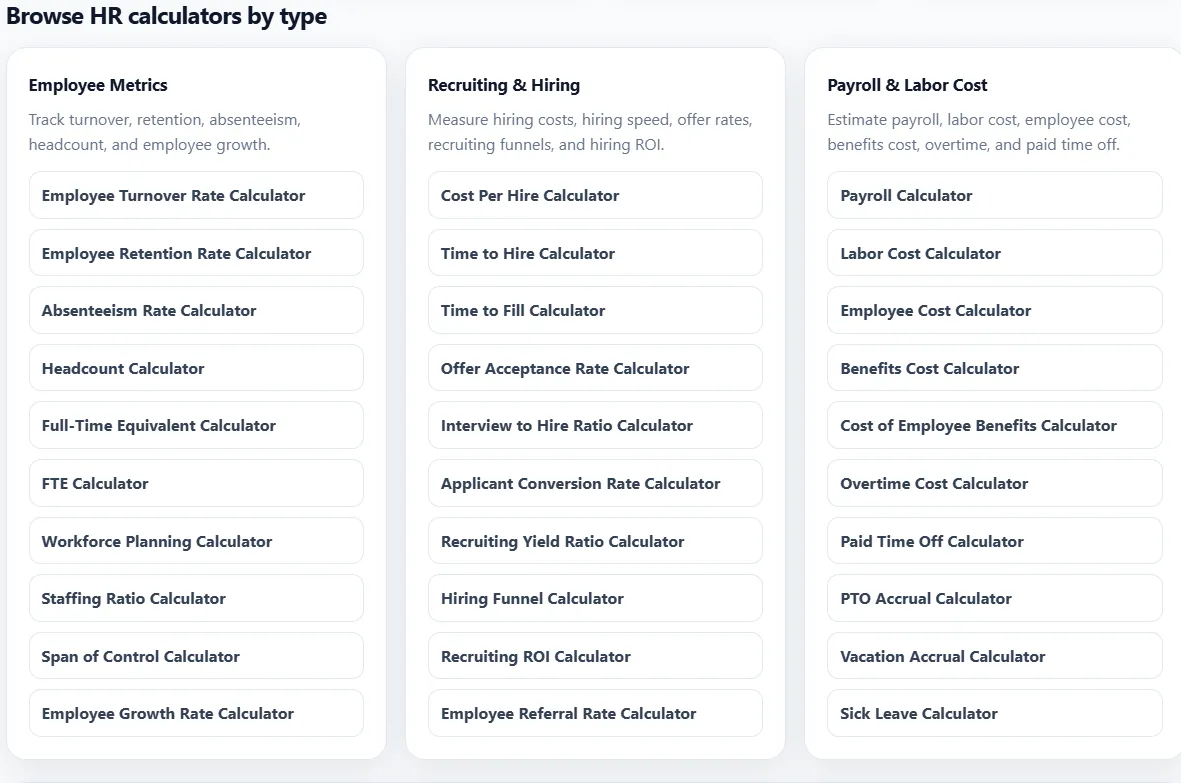
Task: Open Paid Time Off Calculator
Action: 995,541
